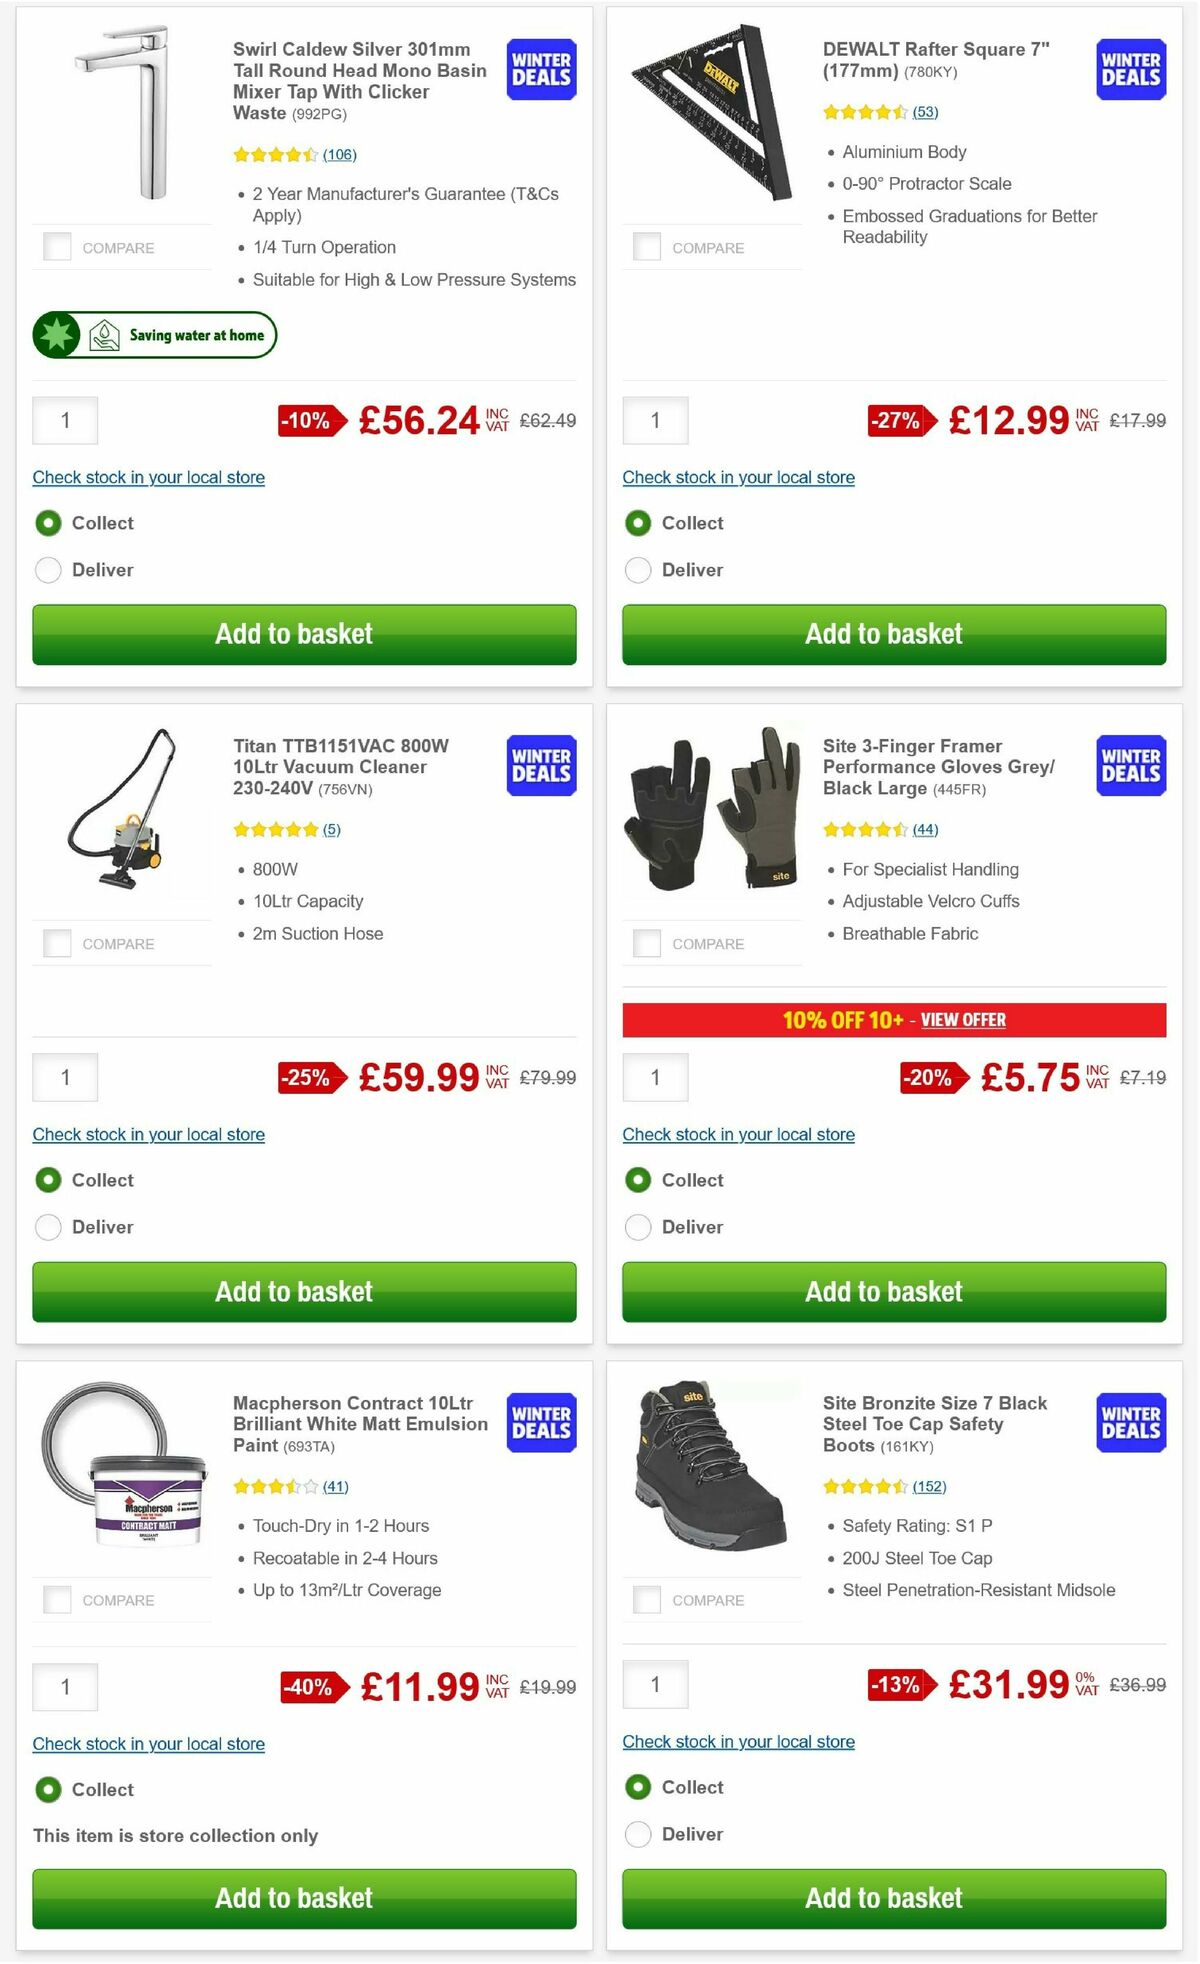Check Compare for the safety boots
This screenshot has height=1964, width=1200.
pyautogui.click(x=647, y=1598)
